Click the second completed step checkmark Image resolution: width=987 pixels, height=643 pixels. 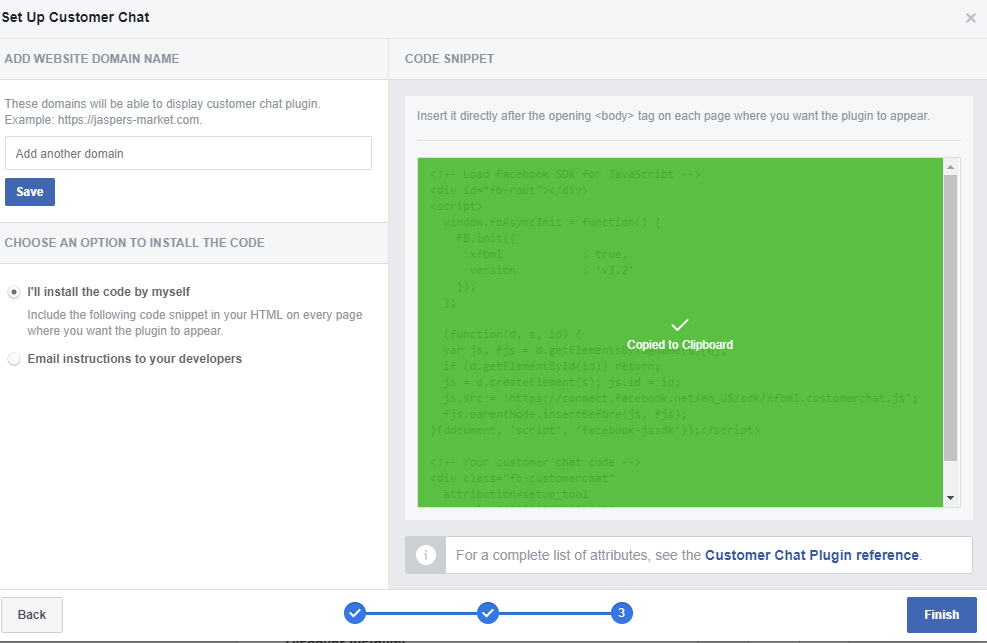click(487, 613)
